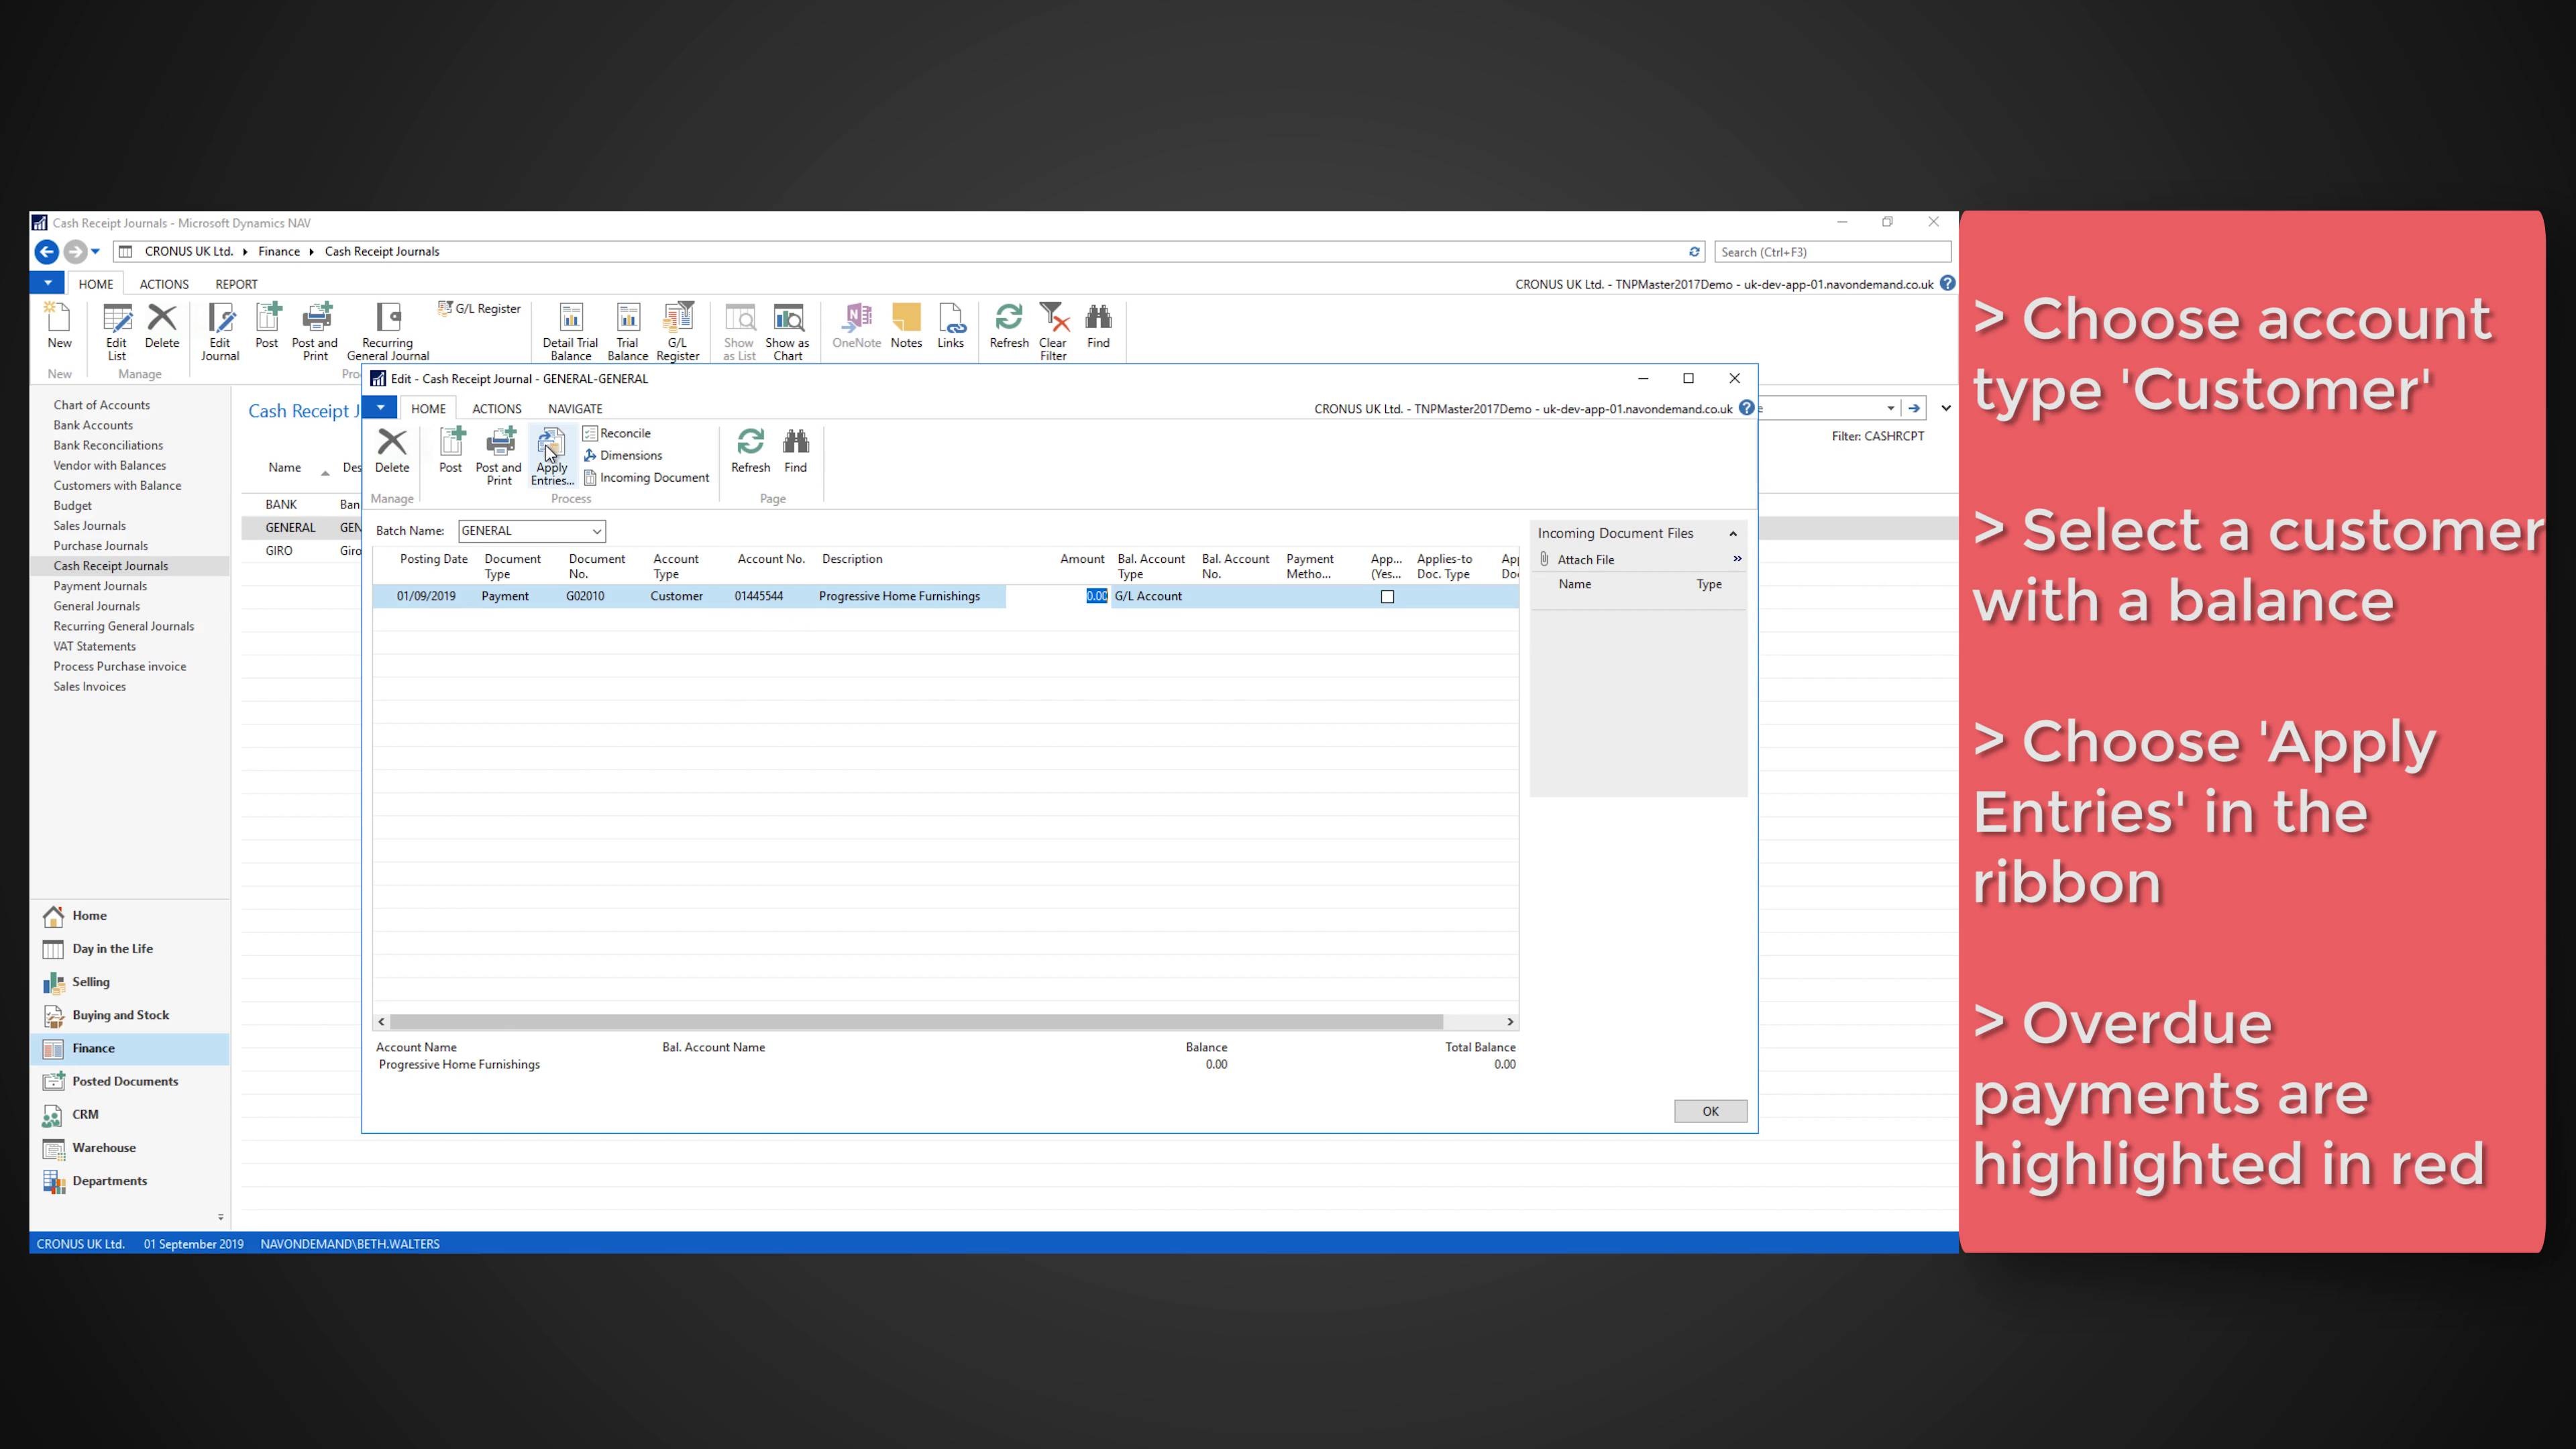Open the navigation history dropdown arrow

[95, 252]
